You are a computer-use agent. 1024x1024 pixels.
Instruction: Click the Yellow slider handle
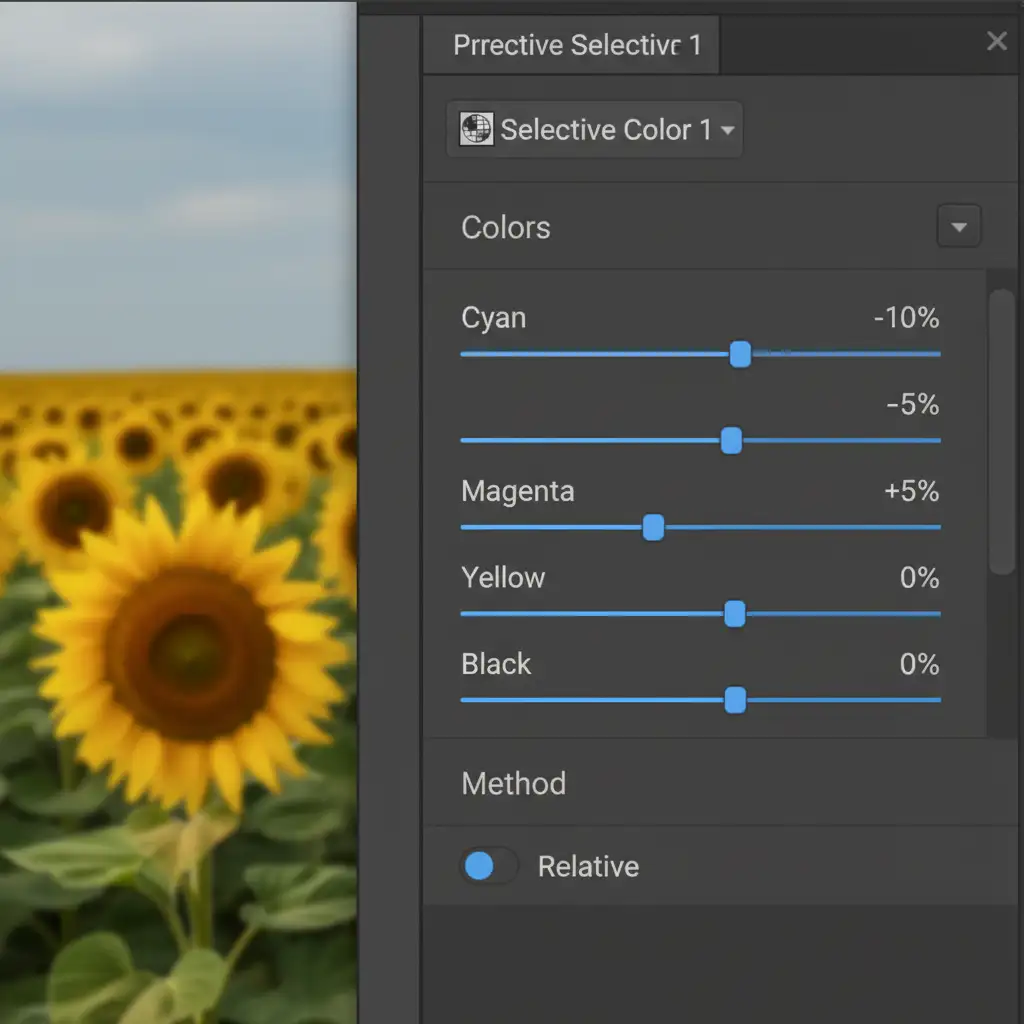tap(735, 614)
